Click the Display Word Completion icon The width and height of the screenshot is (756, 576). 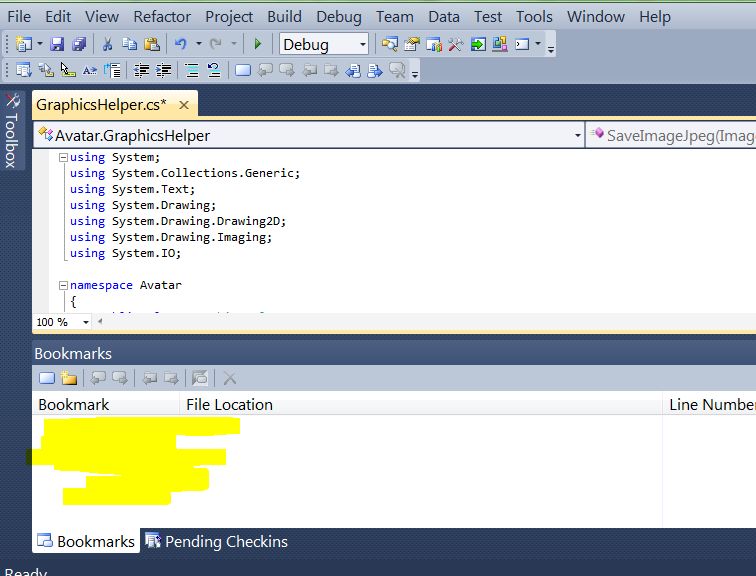pyautogui.click(x=90, y=70)
